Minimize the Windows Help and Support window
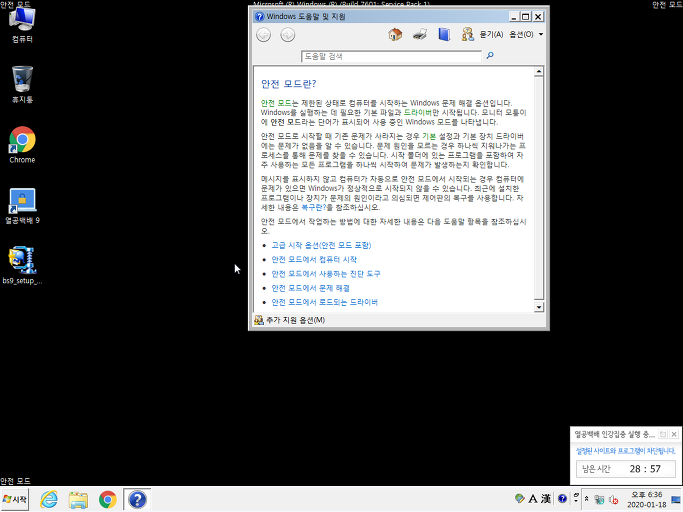The width and height of the screenshot is (683, 512). pyautogui.click(x=514, y=17)
